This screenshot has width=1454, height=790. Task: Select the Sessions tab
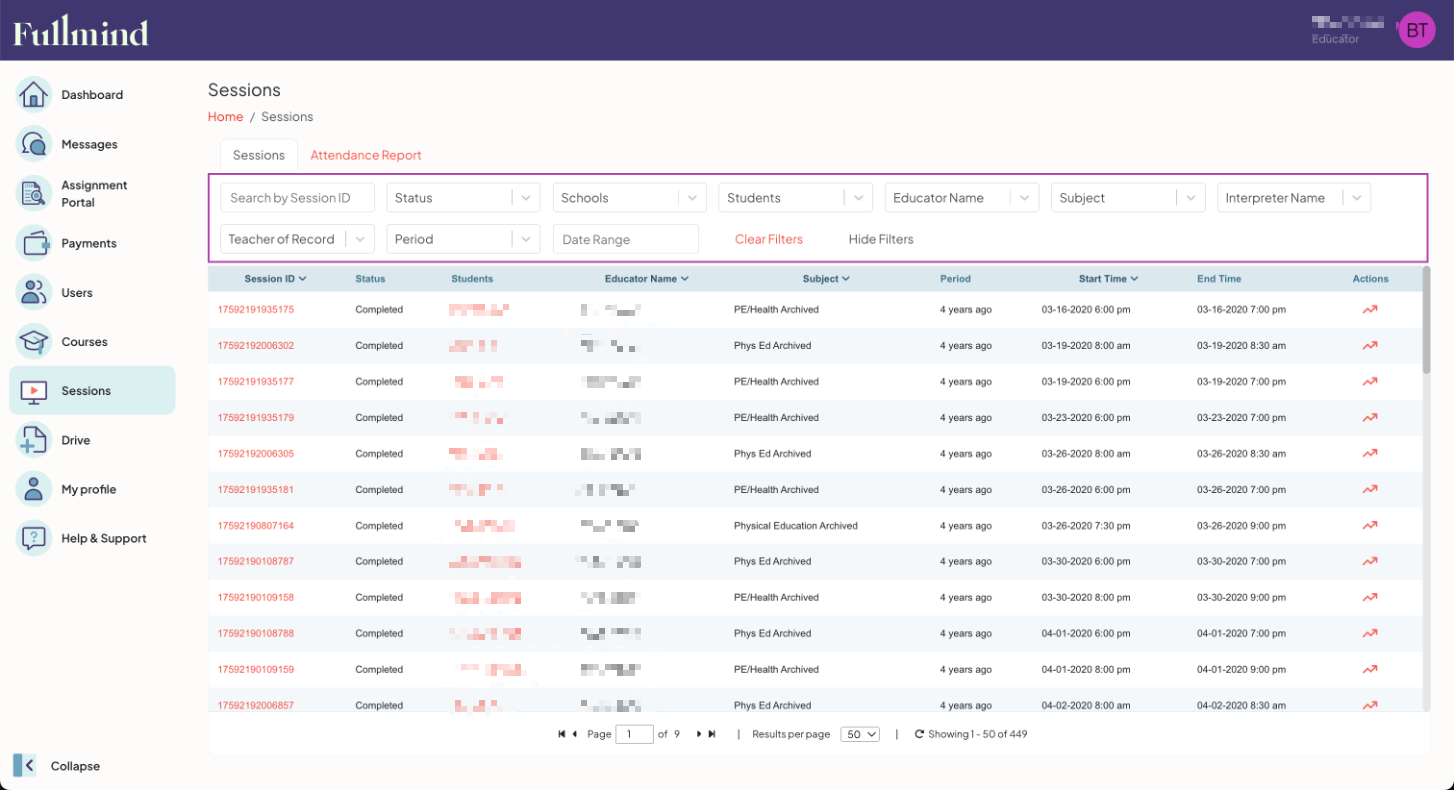point(258,155)
